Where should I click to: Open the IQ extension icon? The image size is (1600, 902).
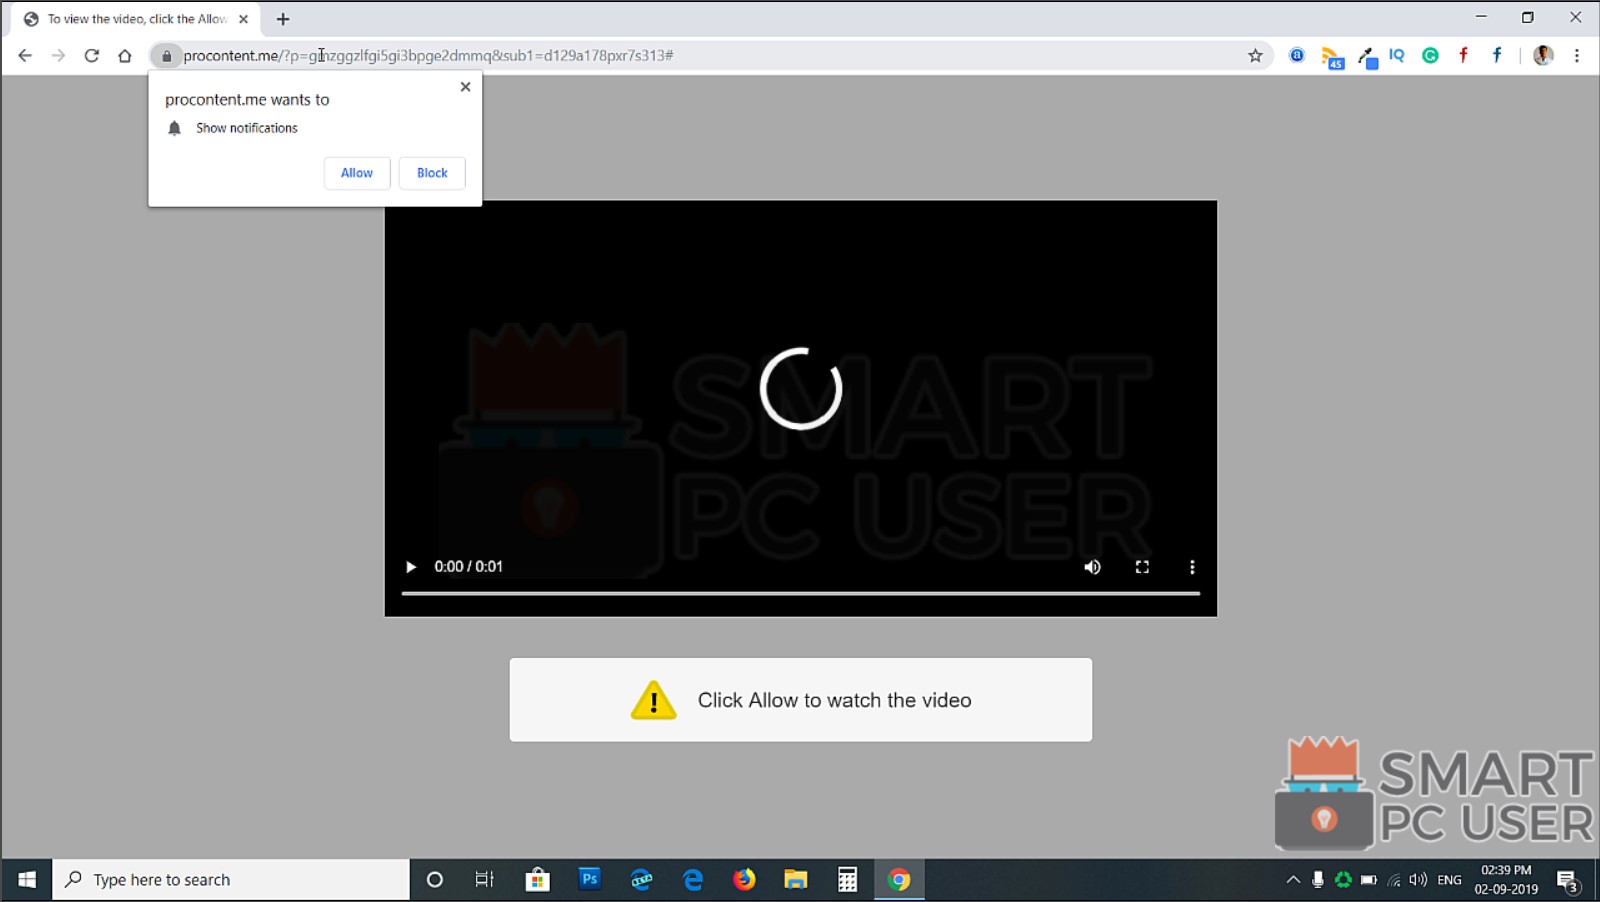1396,56
